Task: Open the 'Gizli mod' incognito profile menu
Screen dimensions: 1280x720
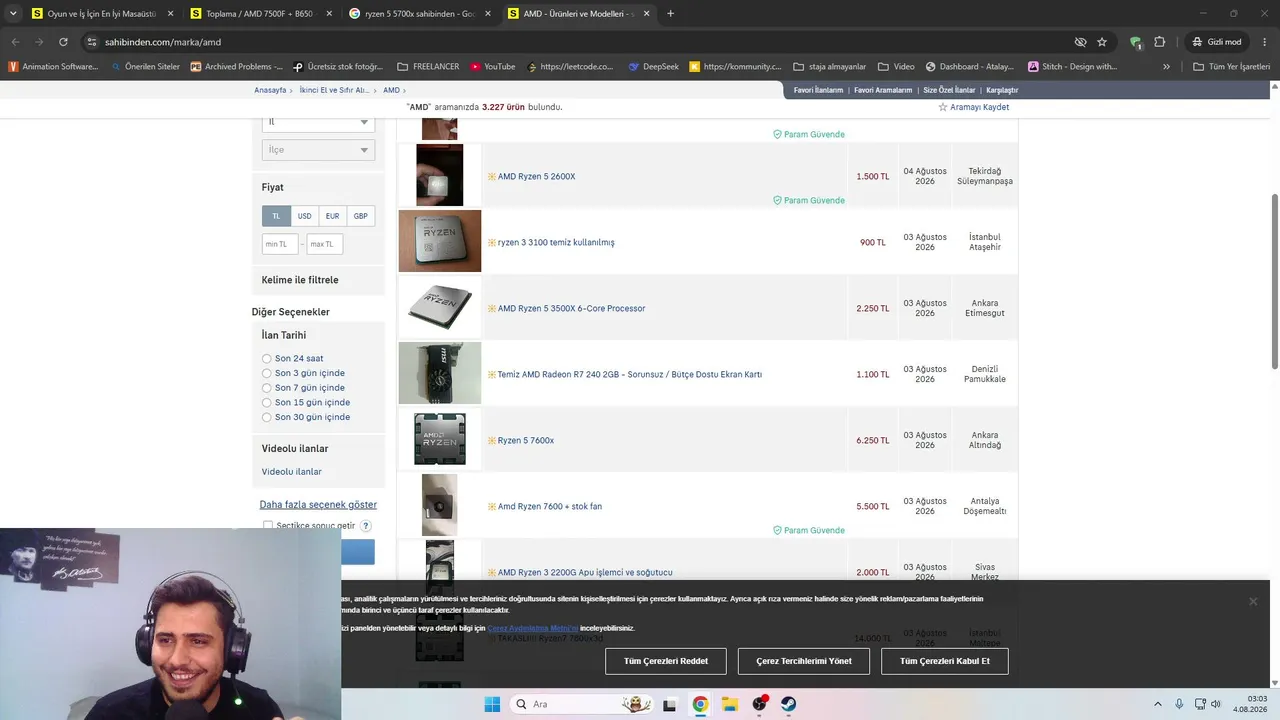Action: pyautogui.click(x=1217, y=42)
